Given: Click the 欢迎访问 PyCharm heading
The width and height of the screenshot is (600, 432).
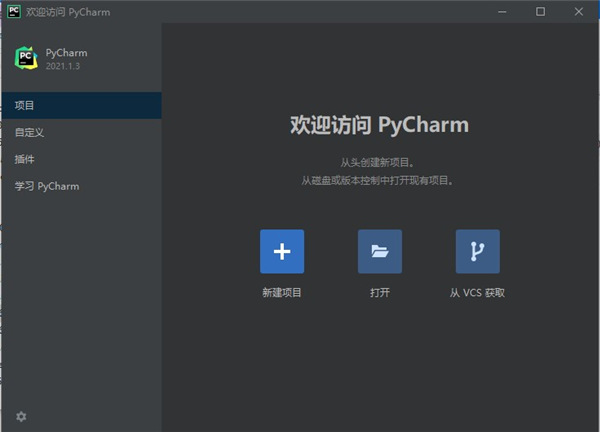Looking at the screenshot, I should point(379,125).
